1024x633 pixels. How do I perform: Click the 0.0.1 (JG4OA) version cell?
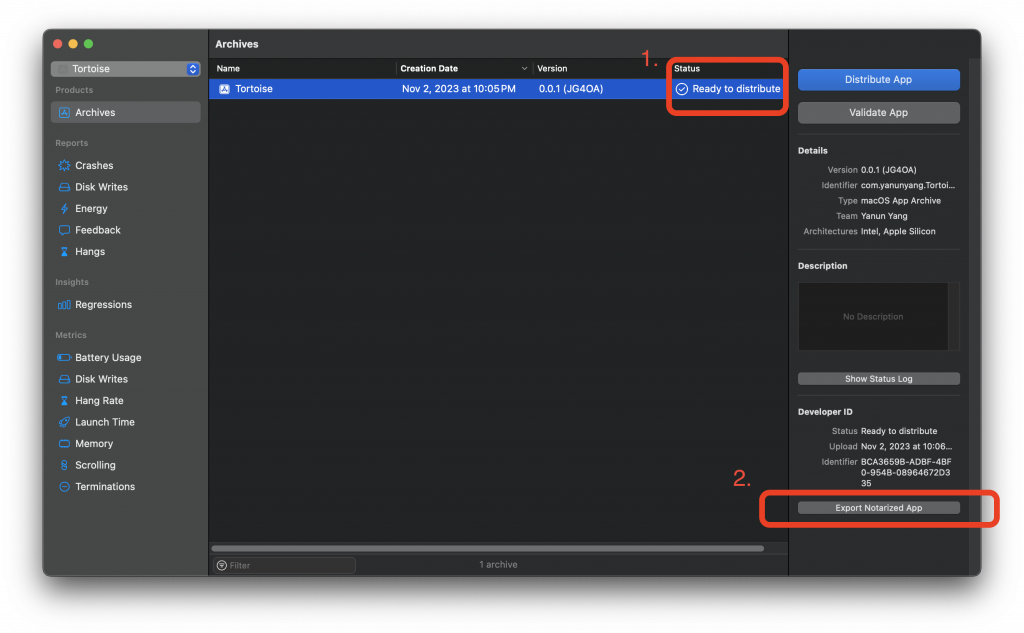(571, 89)
